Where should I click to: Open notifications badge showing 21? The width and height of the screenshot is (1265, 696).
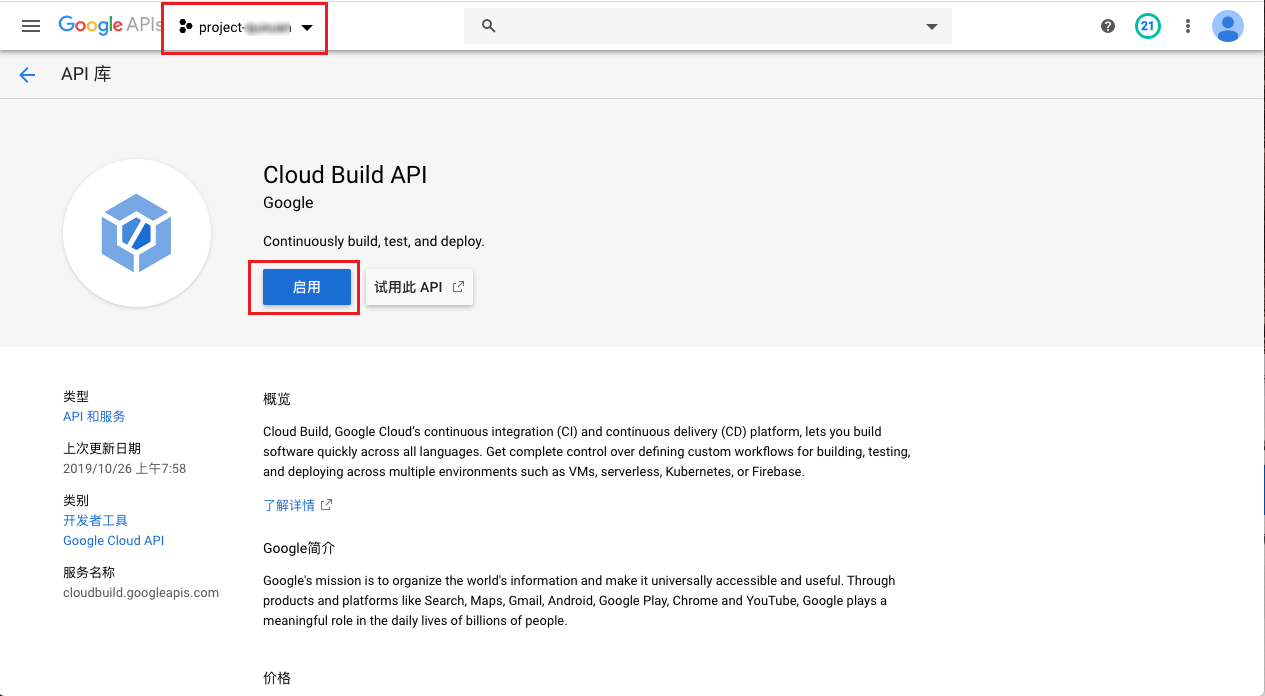pyautogui.click(x=1147, y=26)
